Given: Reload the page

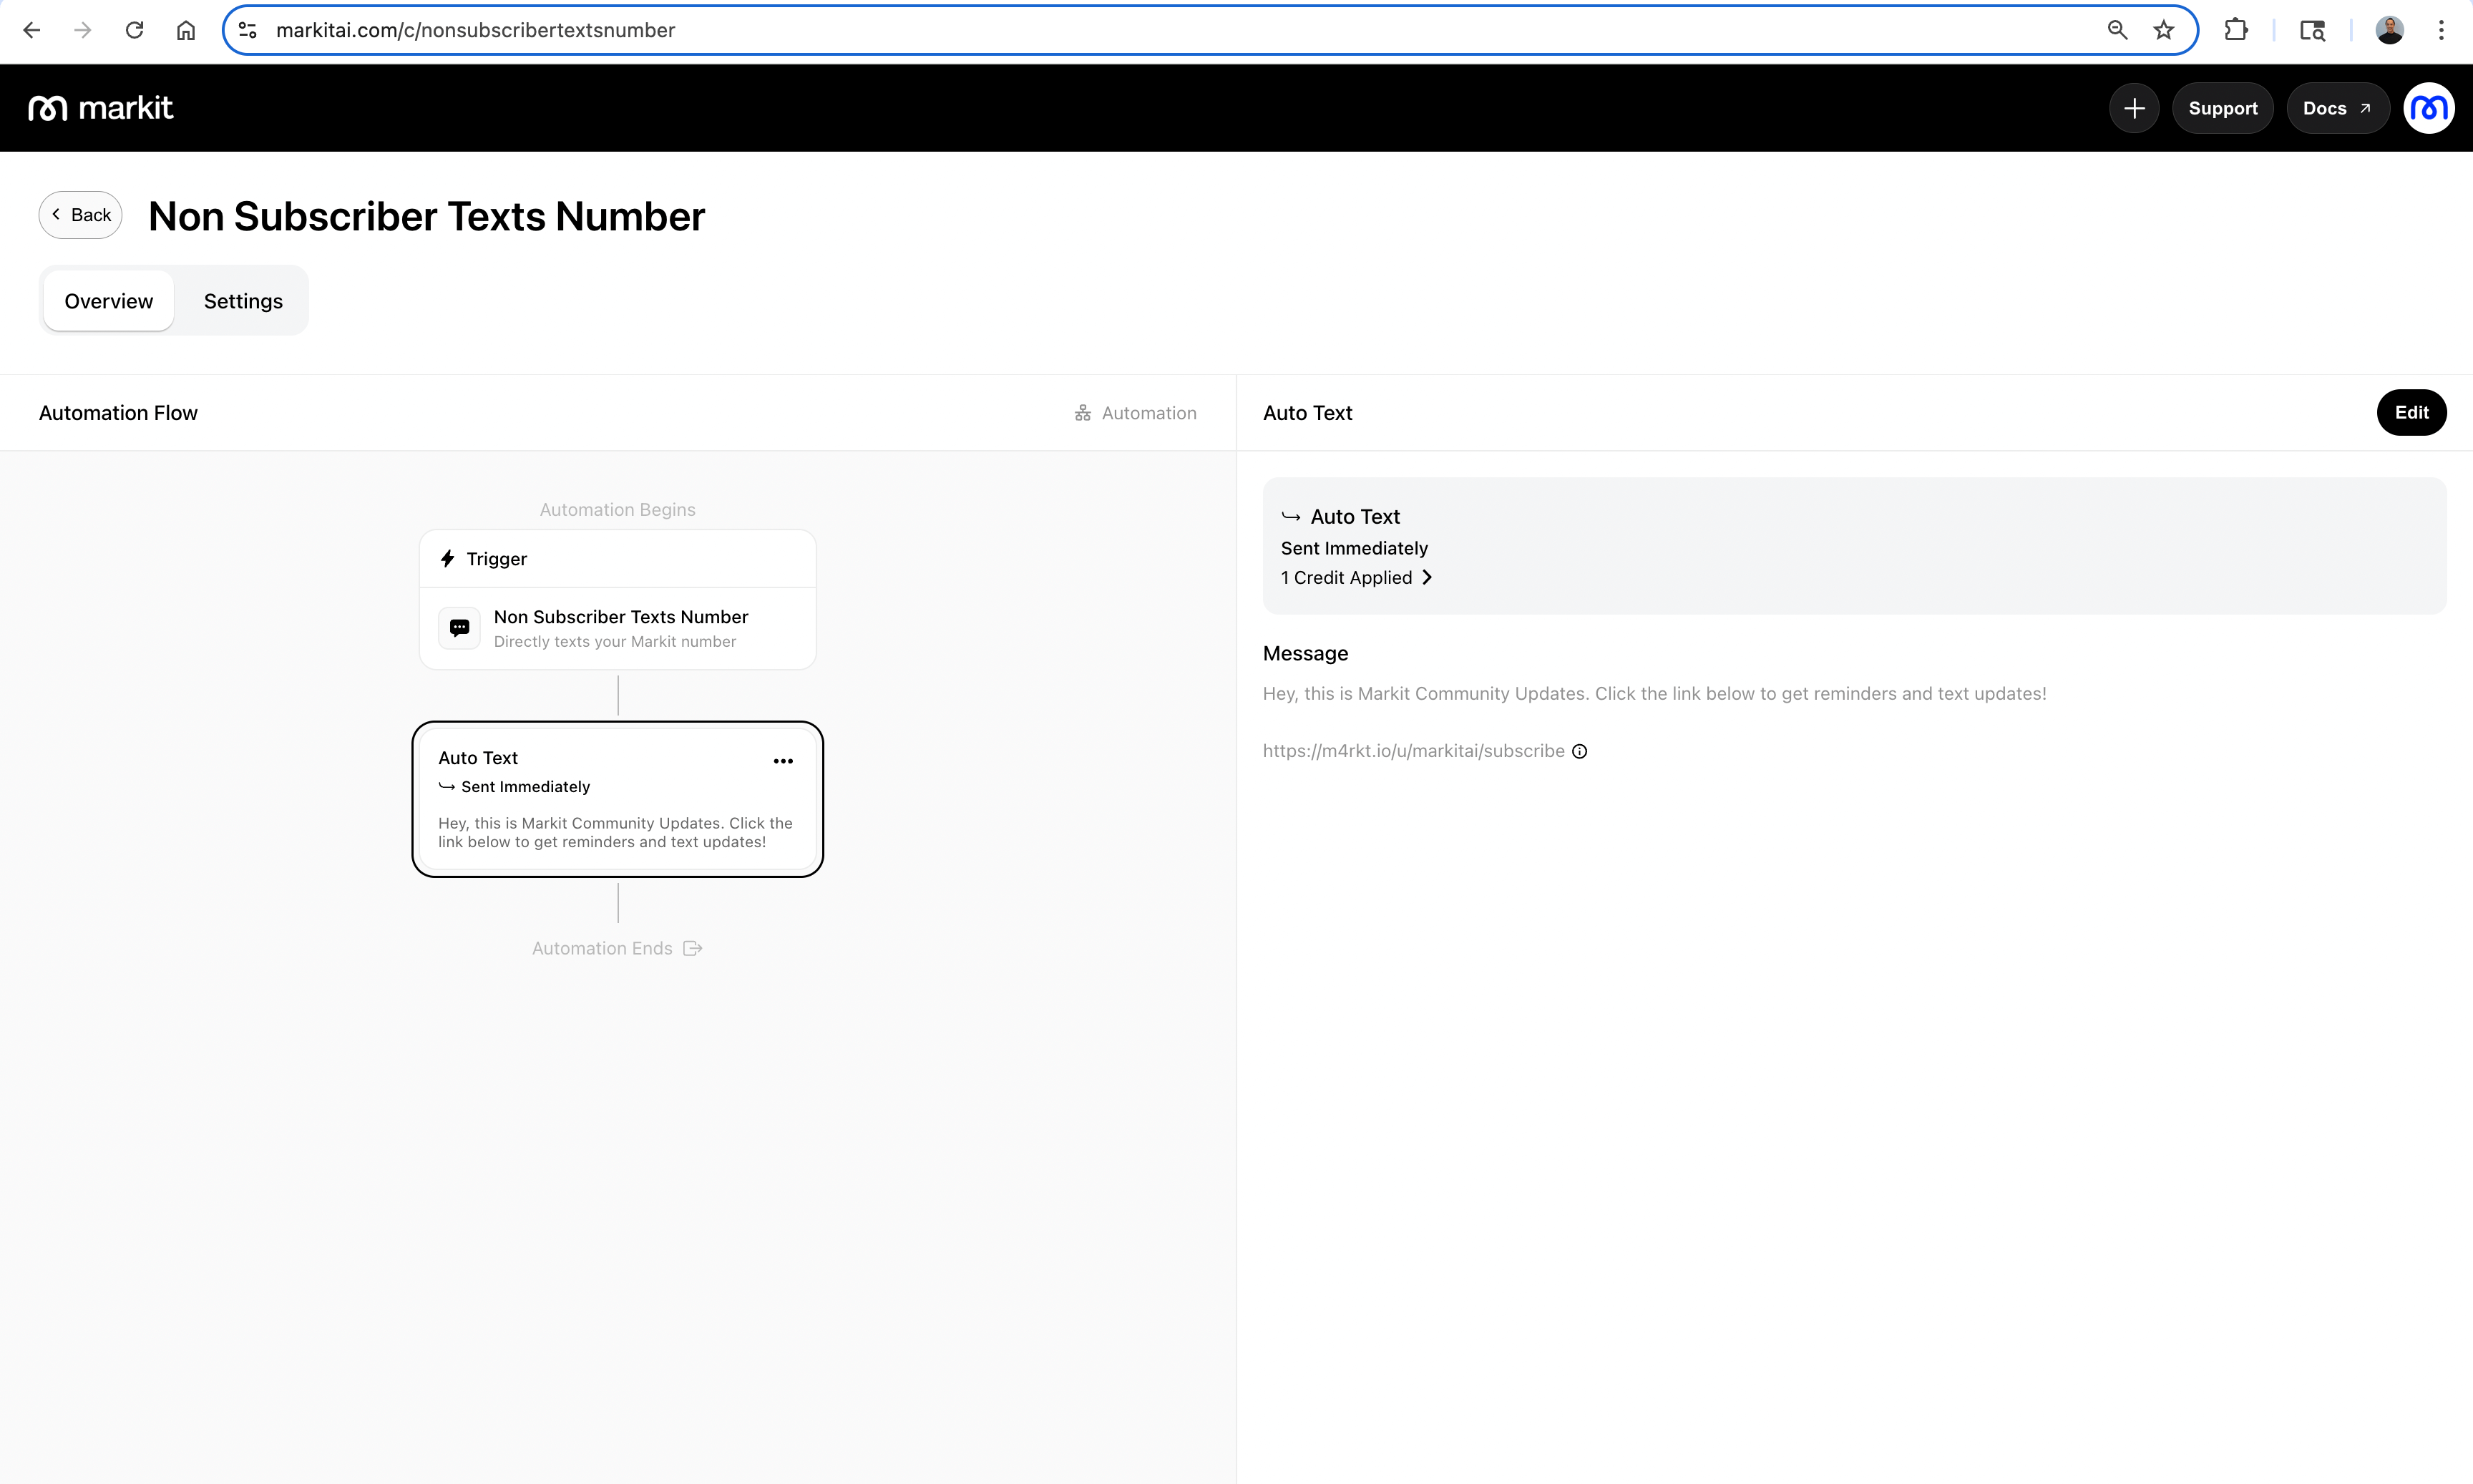Looking at the screenshot, I should tap(134, 30).
